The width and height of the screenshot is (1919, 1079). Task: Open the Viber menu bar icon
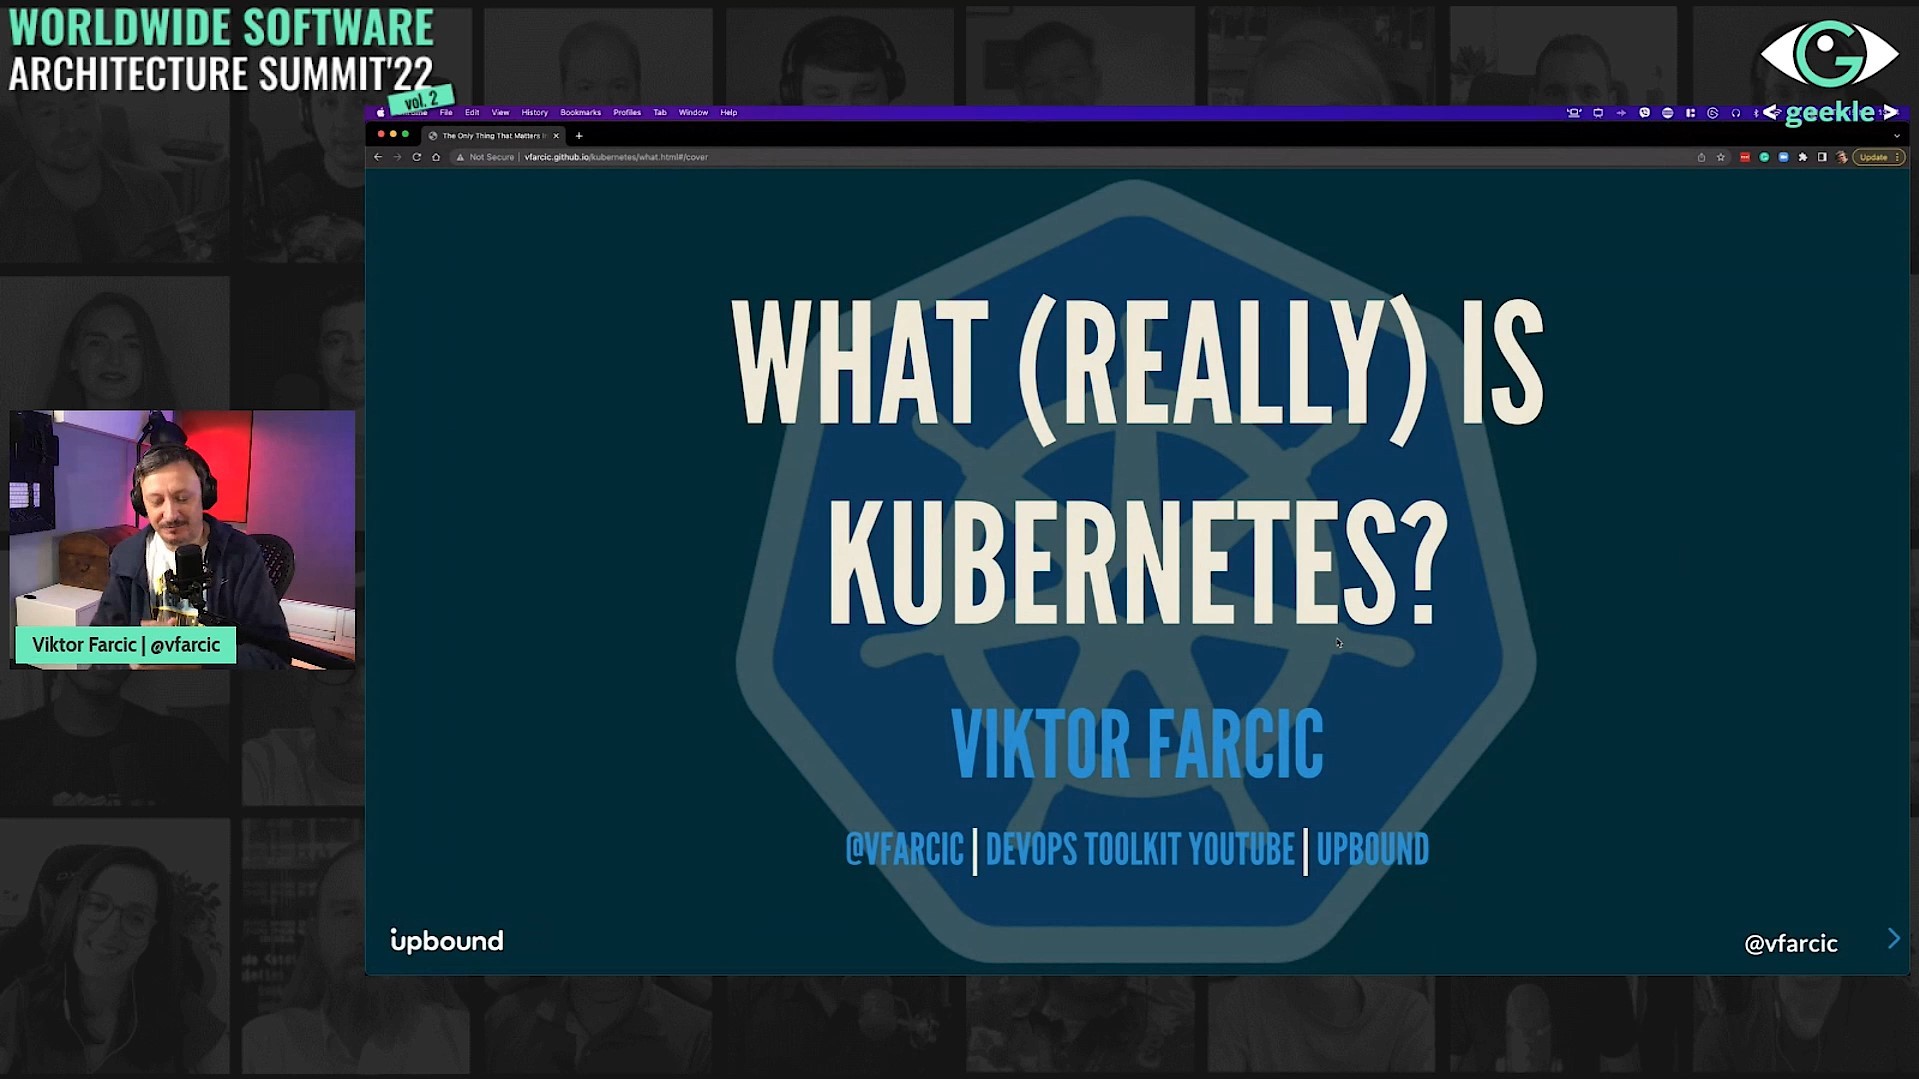click(x=1644, y=113)
